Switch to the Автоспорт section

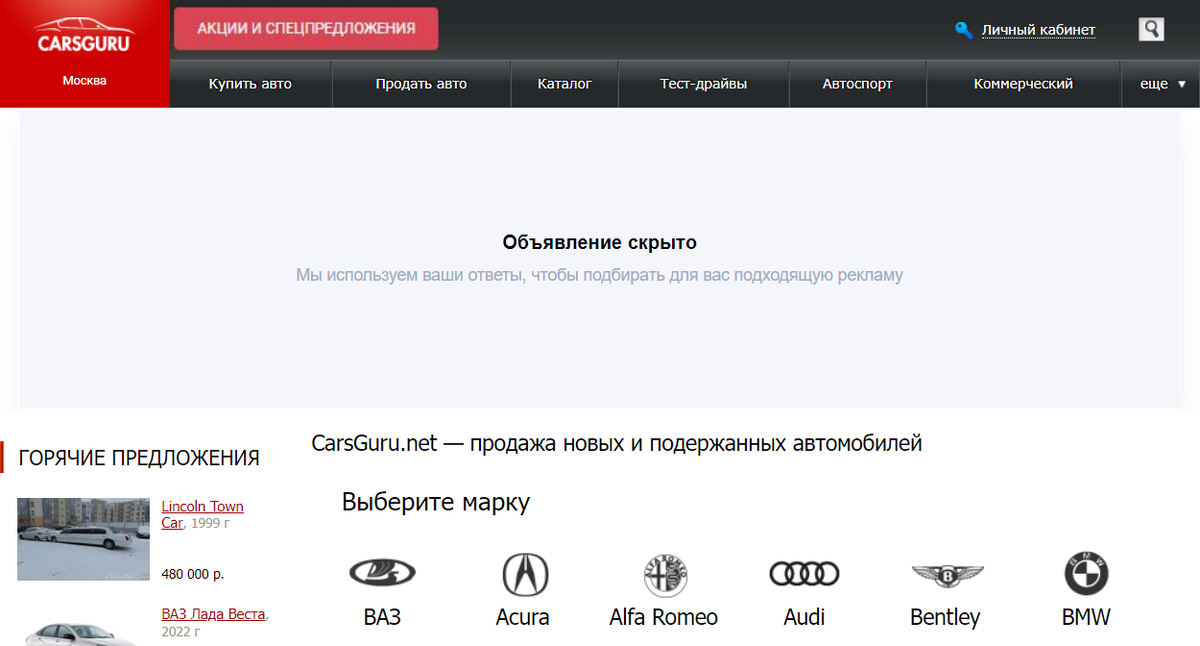pos(857,84)
